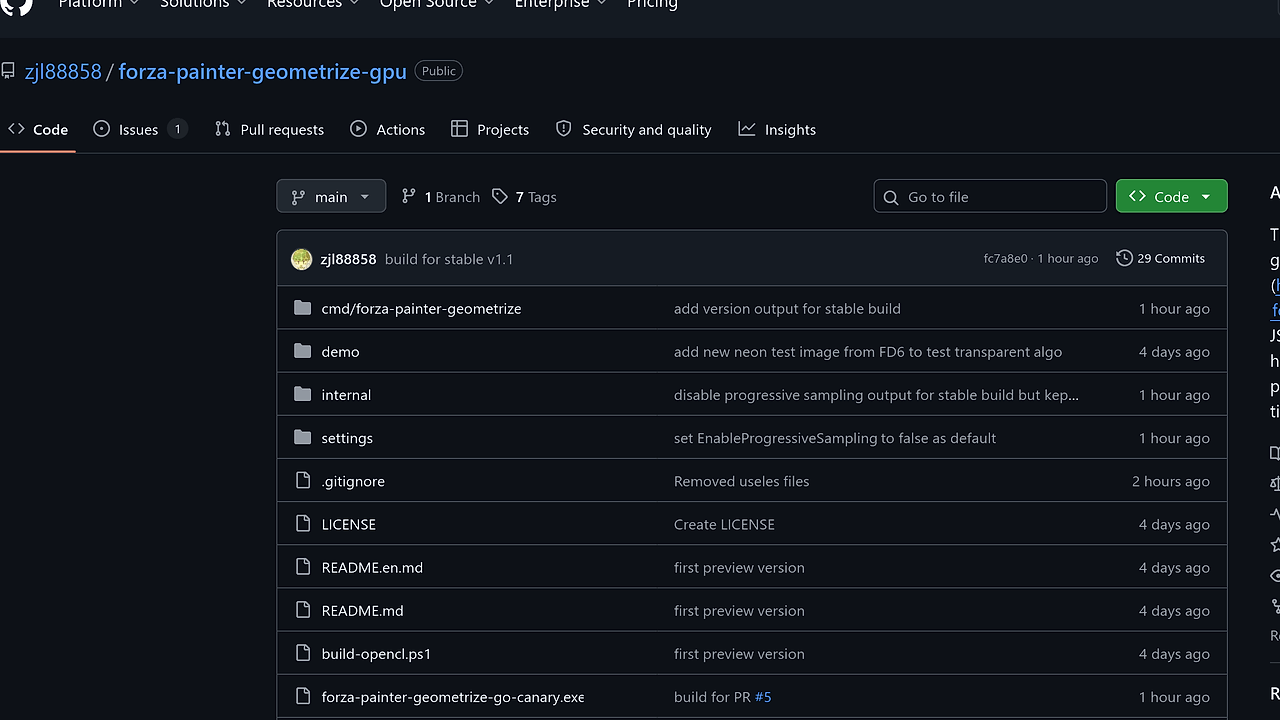This screenshot has width=1280, height=720.
Task: Open the demo folder
Action: [x=340, y=351]
